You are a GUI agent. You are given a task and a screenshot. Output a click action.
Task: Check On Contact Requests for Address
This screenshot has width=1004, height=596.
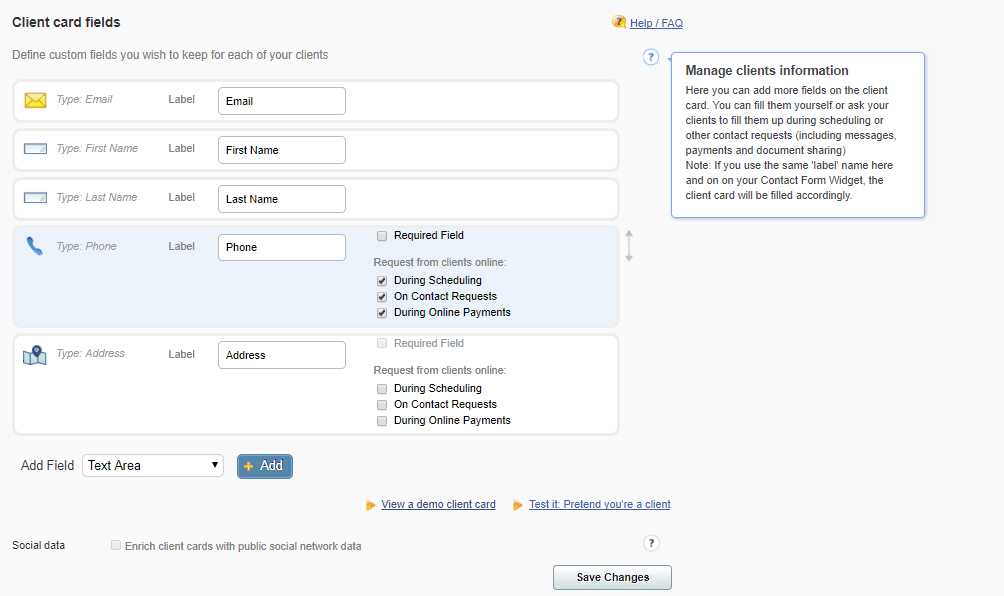pyautogui.click(x=382, y=405)
